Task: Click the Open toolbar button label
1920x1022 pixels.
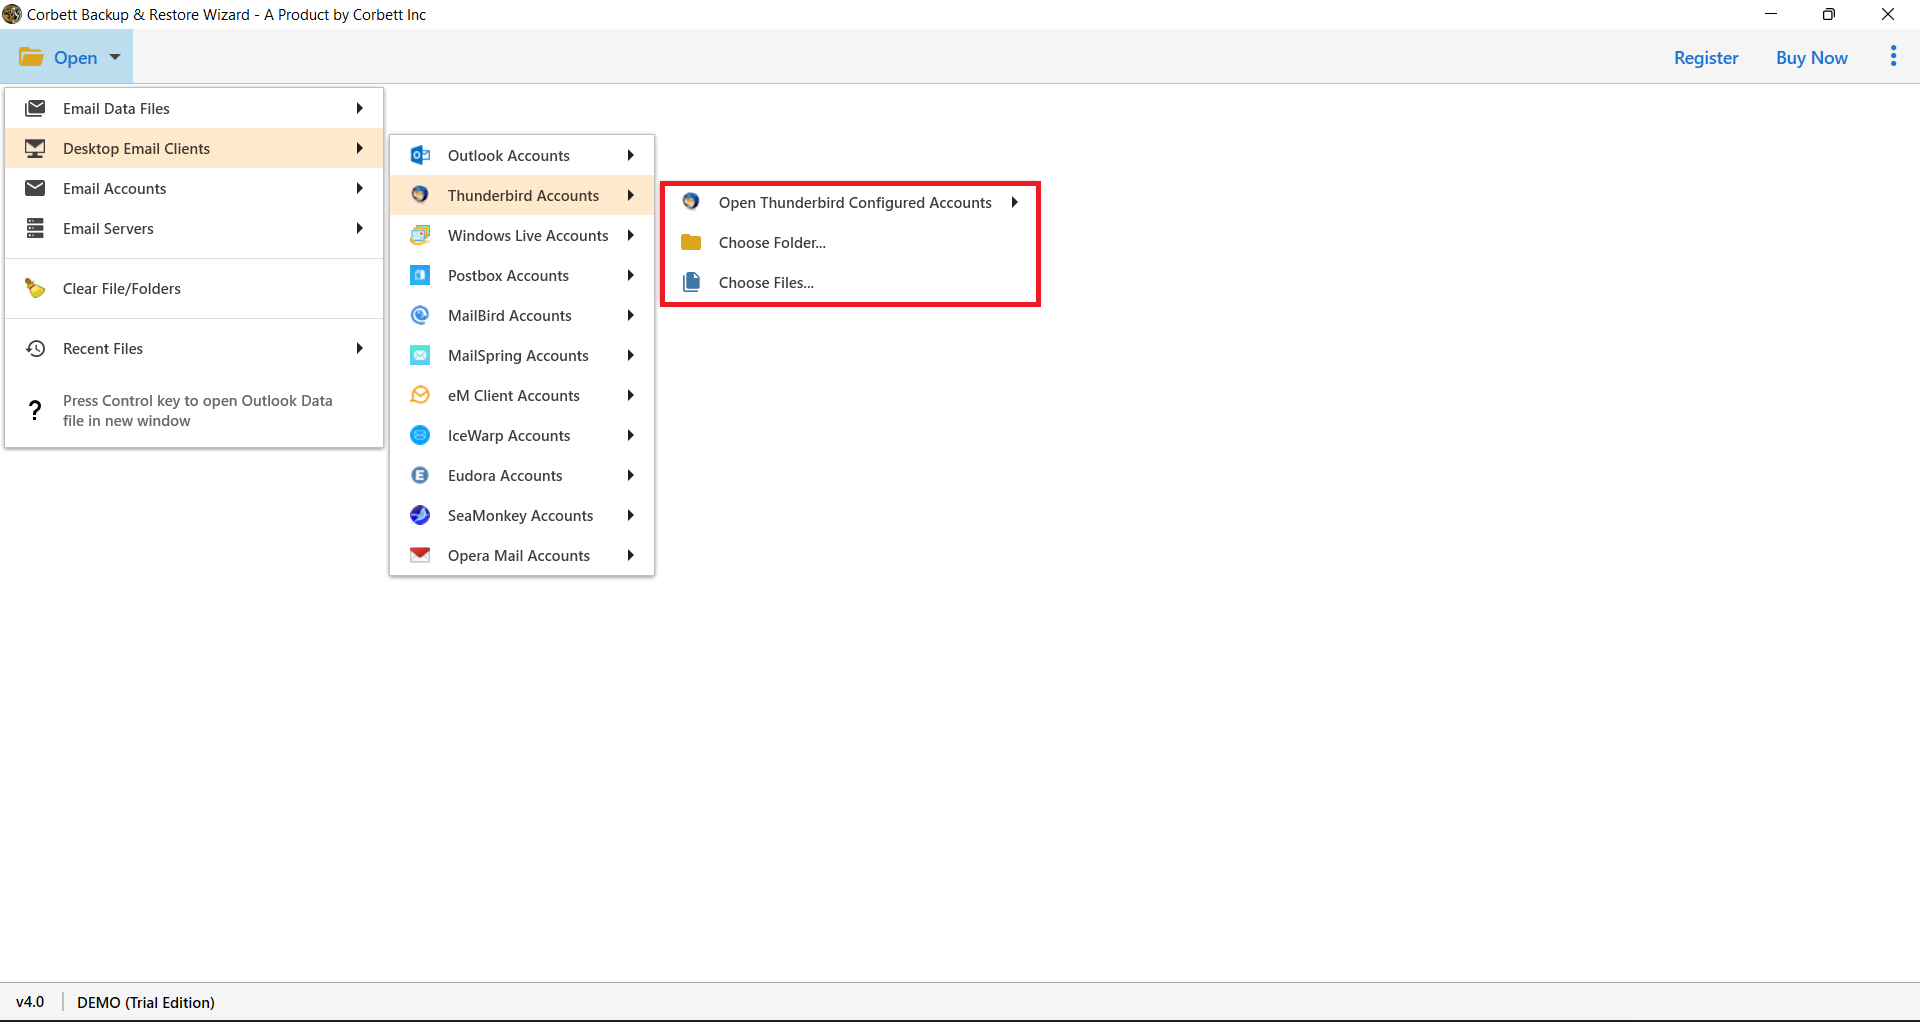Action: click(75, 57)
